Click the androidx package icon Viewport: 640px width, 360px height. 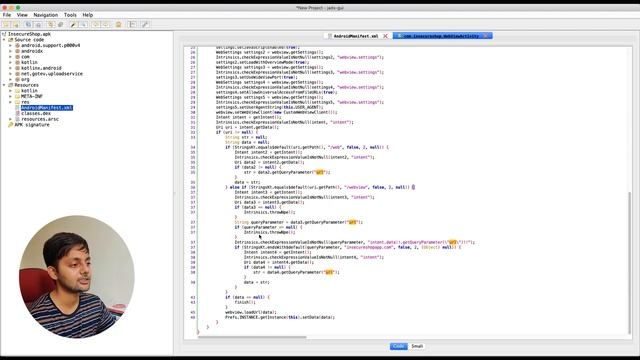[x=18, y=51]
